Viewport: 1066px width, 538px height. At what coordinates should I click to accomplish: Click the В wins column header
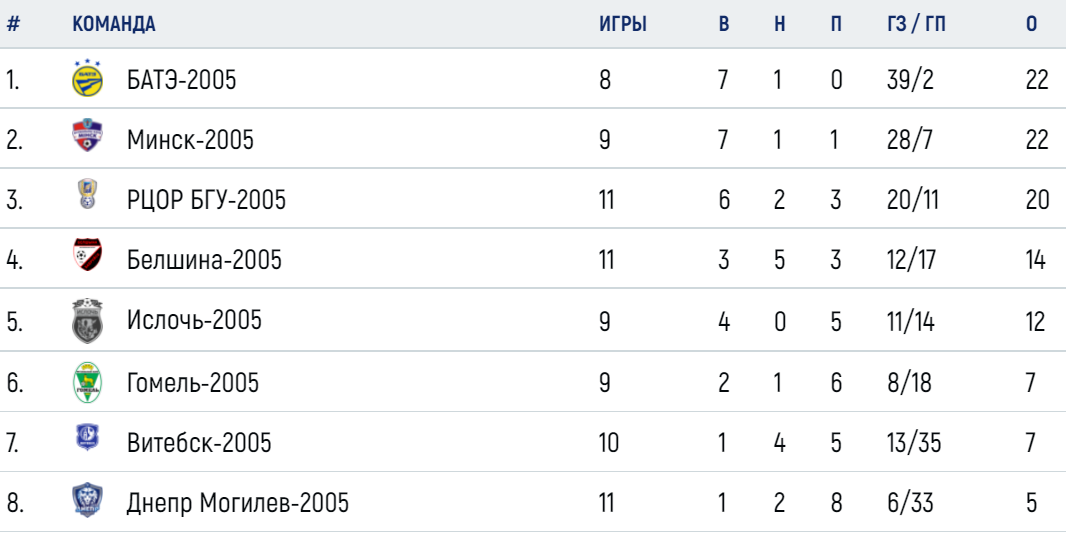[723, 24]
